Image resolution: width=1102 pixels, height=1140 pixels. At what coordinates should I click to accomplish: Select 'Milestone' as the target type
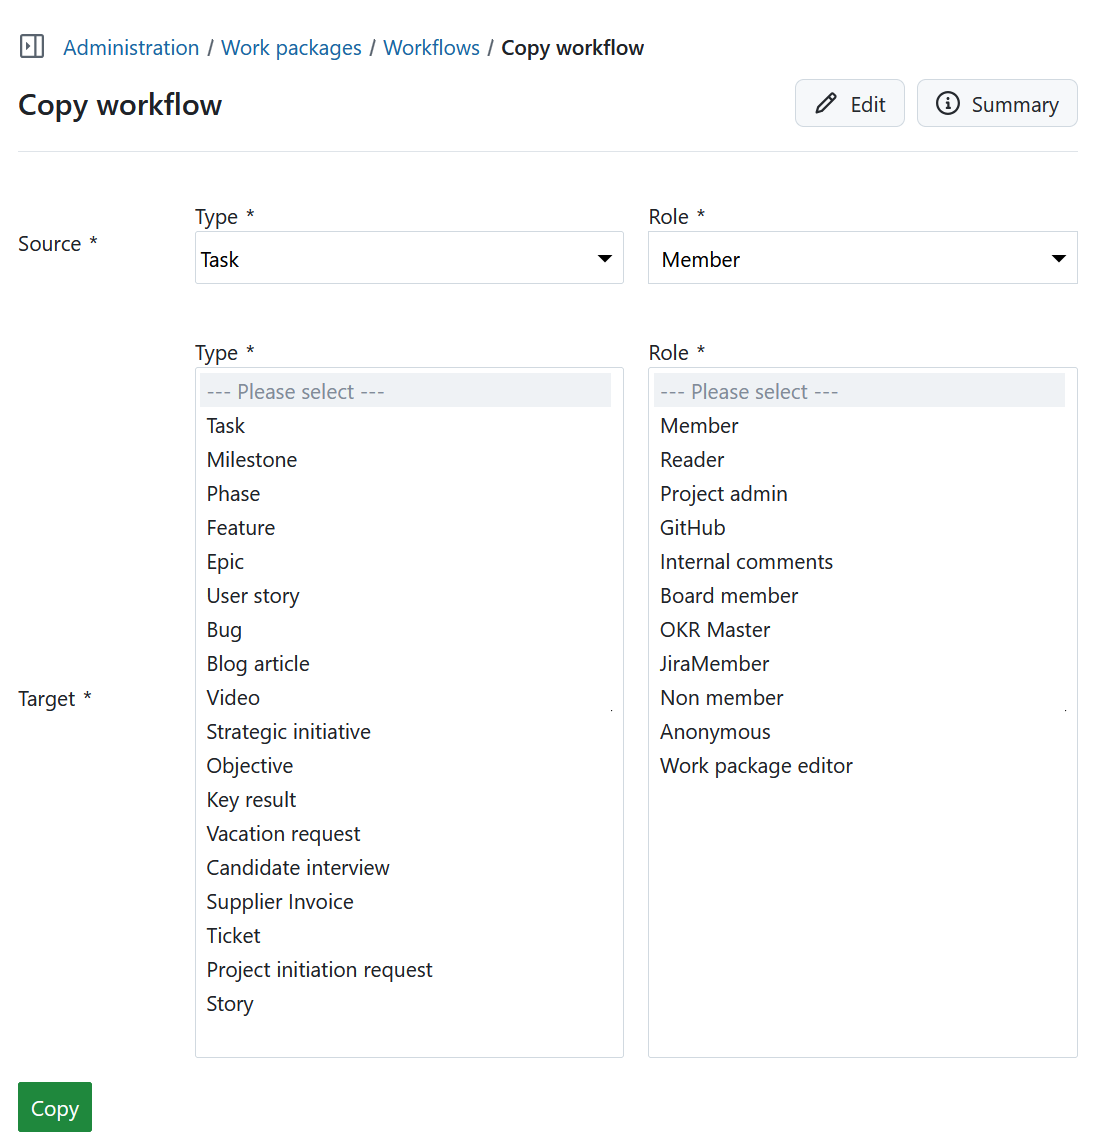(x=251, y=459)
